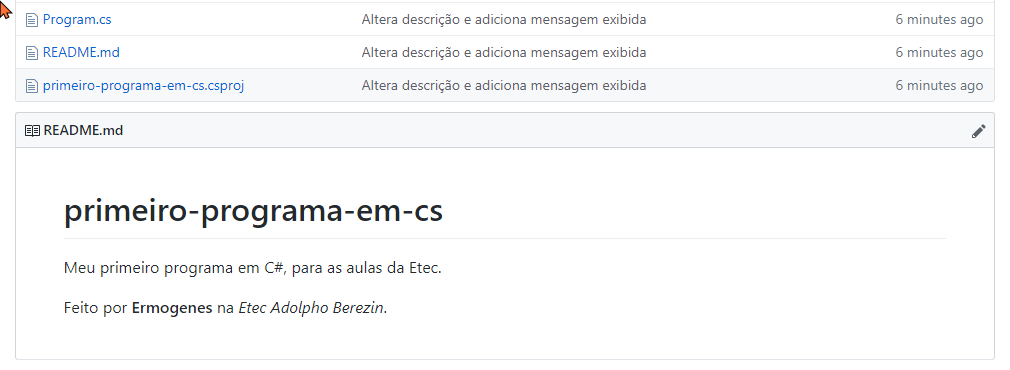Click the book icon in README header
Viewport: 1010px width, 370px height.
tap(32, 131)
